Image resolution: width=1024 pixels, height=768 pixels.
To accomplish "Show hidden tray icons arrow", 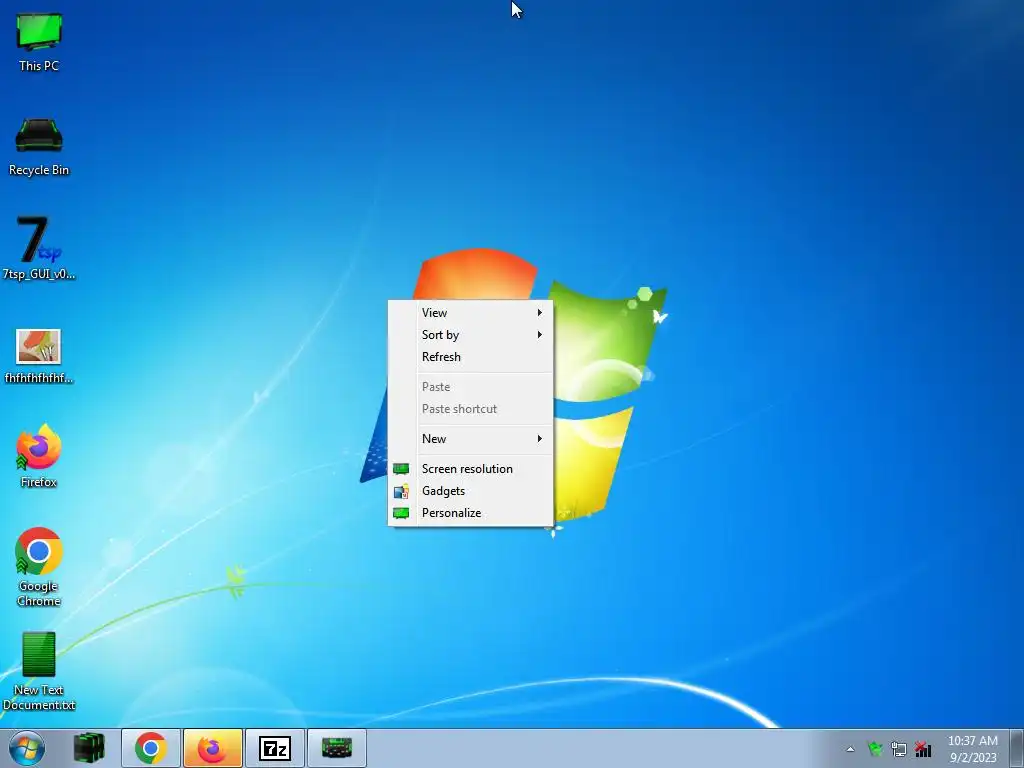I will [850, 749].
